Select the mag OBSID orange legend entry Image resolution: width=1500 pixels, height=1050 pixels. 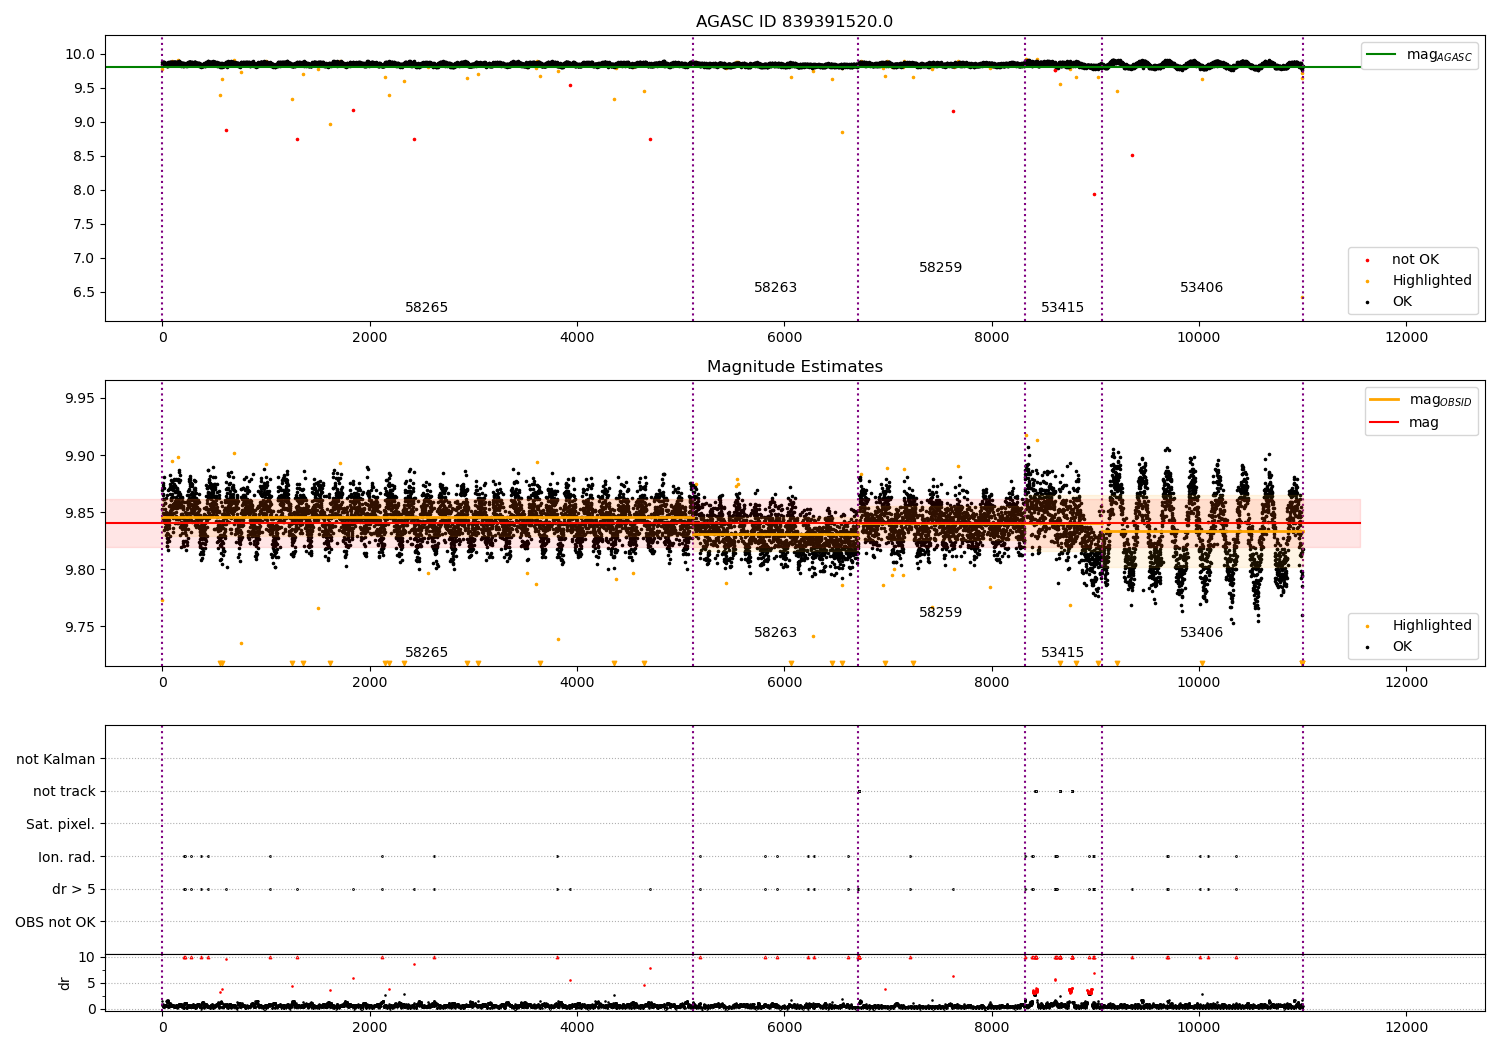pos(1421,400)
